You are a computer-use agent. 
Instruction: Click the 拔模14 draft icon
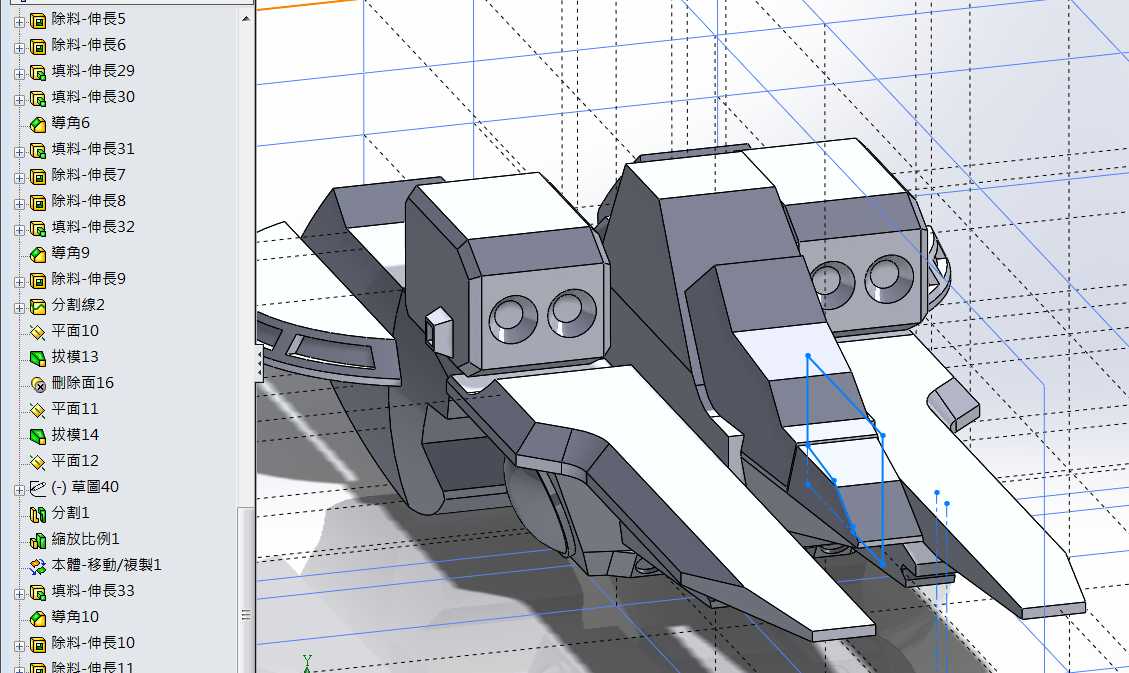37,435
